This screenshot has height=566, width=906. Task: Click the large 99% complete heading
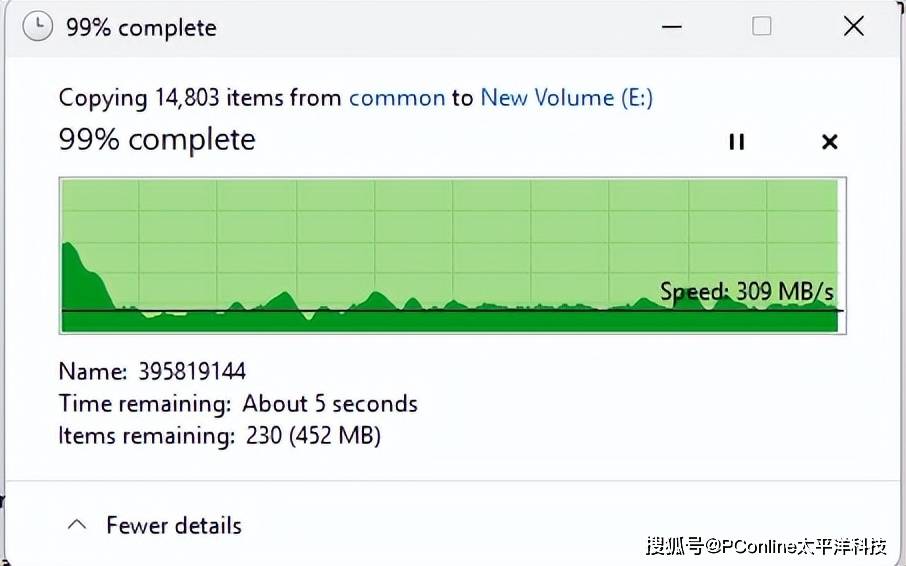point(157,140)
